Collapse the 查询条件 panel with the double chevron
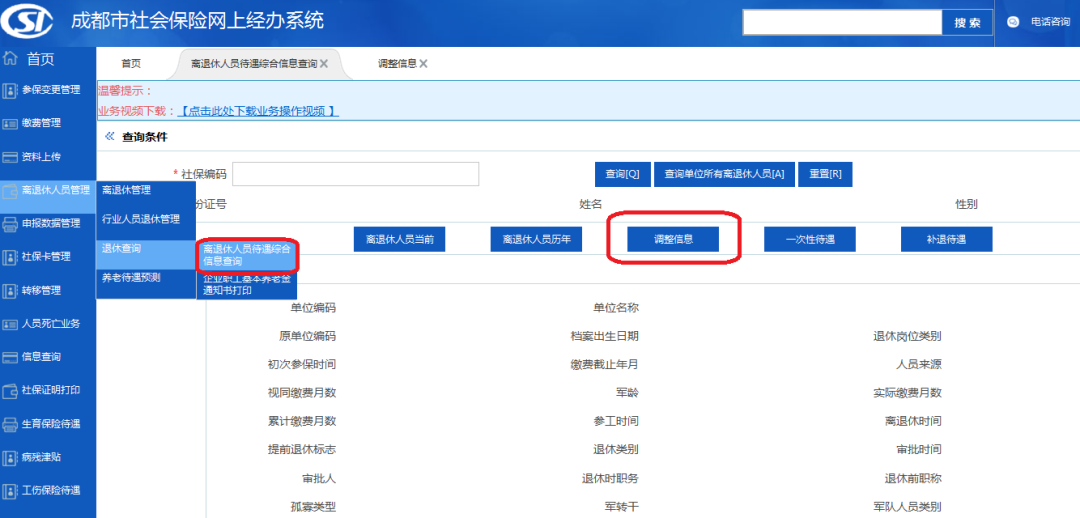 pos(109,136)
